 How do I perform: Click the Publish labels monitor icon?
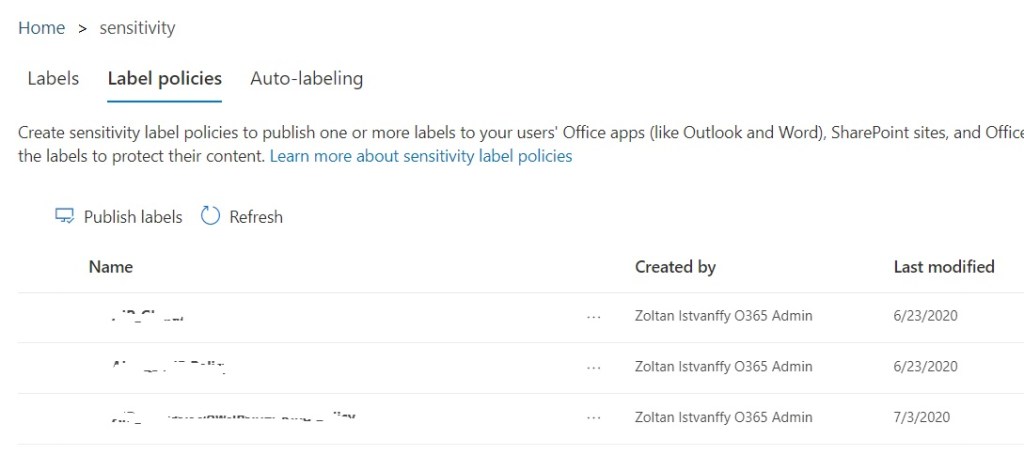65,216
